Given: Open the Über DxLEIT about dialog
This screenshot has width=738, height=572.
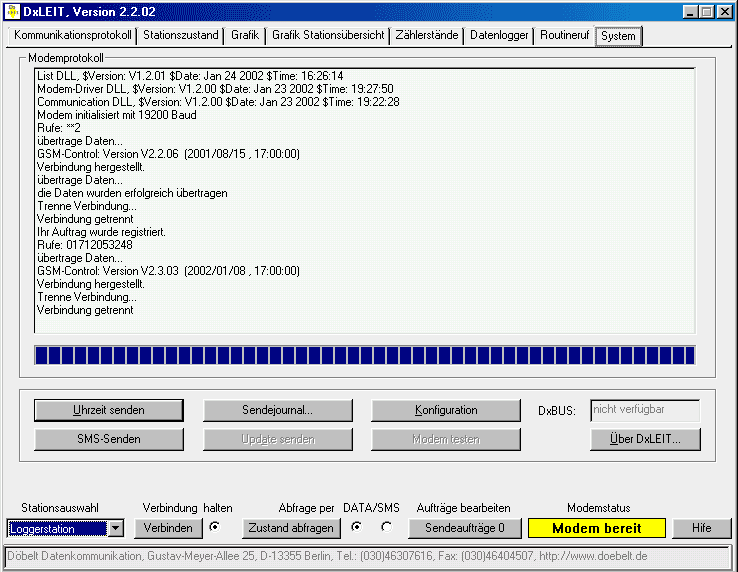Looking at the screenshot, I should tap(645, 439).
